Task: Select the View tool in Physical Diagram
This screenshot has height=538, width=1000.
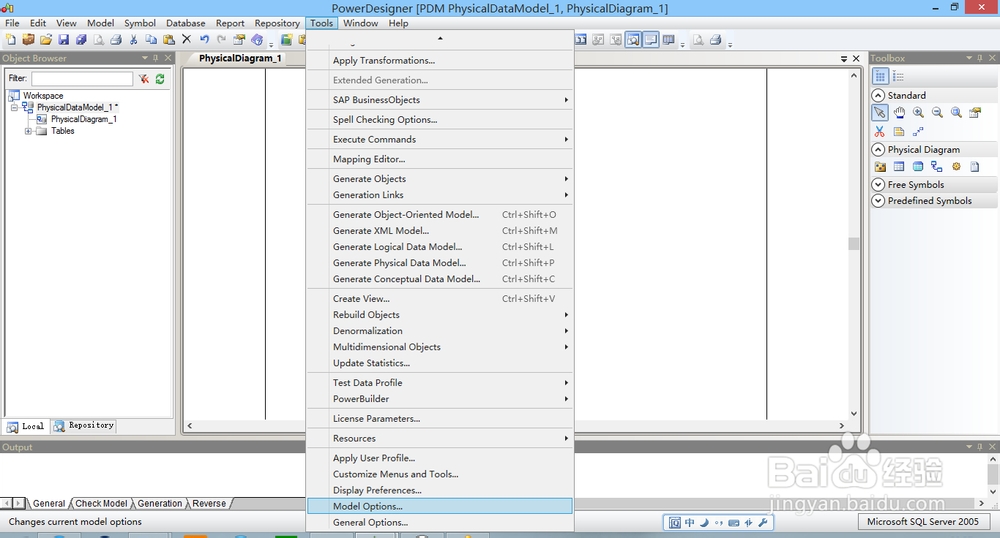Action: point(918,166)
